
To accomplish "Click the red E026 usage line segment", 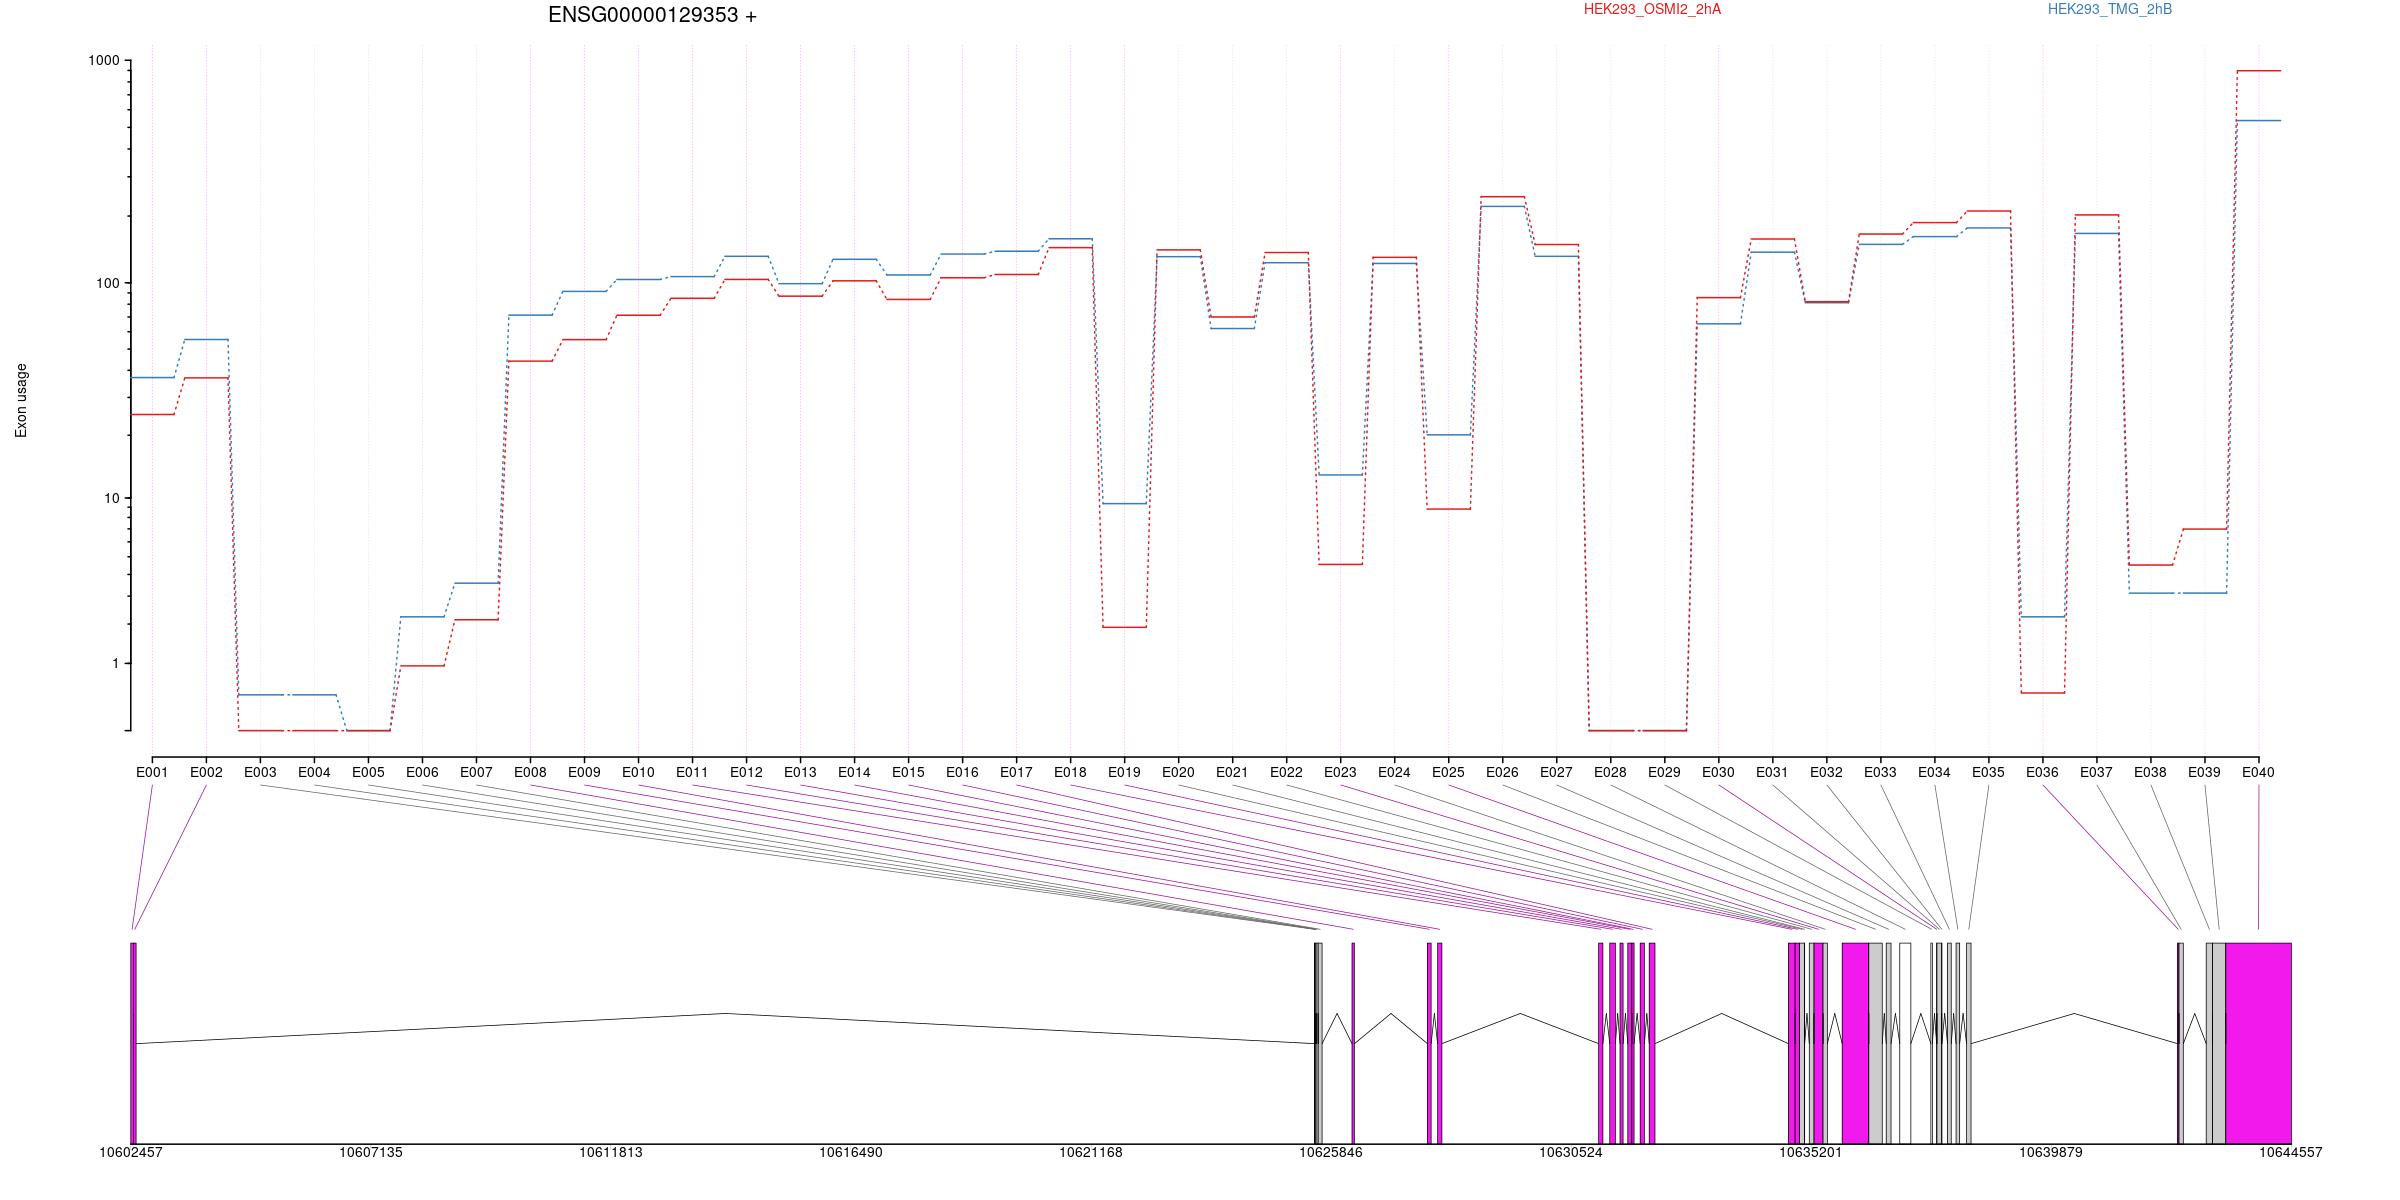I will tap(1502, 197).
